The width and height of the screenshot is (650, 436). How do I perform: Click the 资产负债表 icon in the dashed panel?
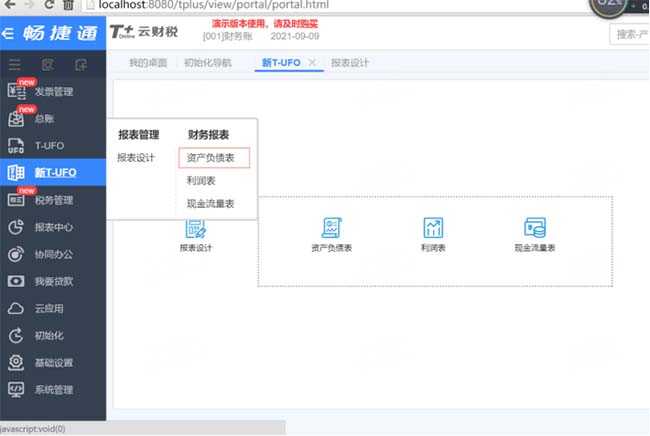pos(331,228)
